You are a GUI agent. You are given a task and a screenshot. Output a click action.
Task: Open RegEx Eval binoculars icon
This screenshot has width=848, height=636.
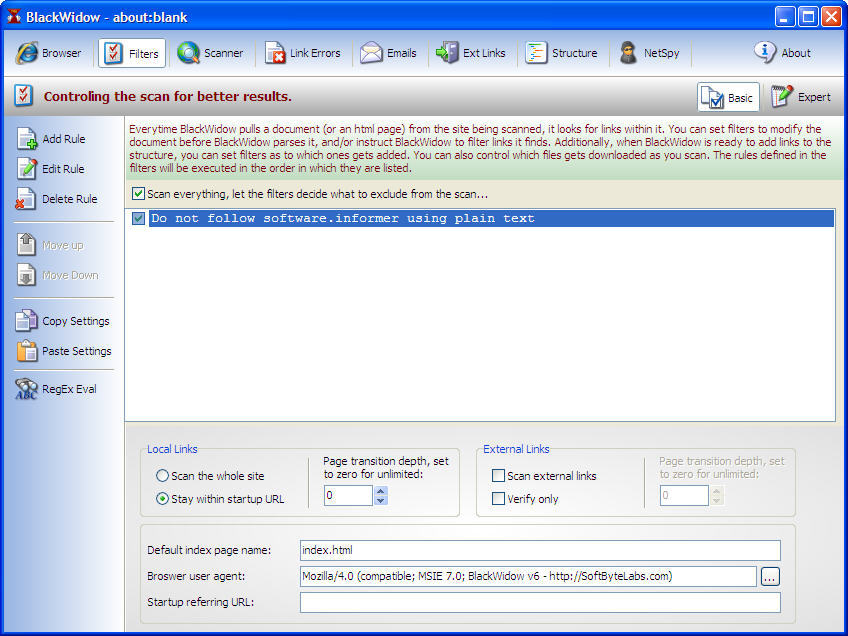point(26,389)
